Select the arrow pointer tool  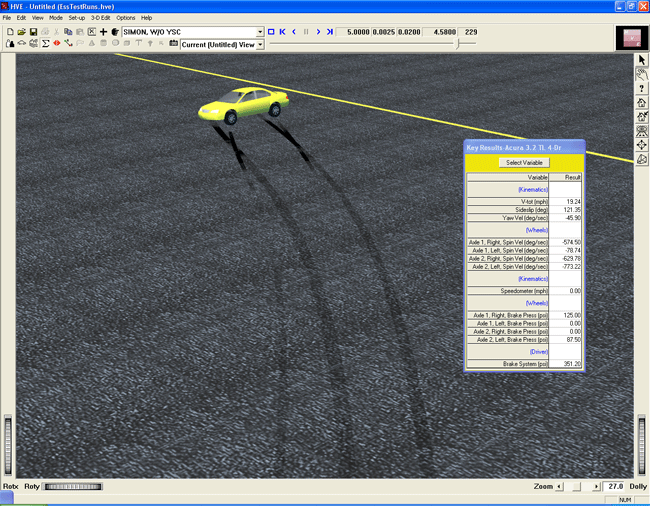click(x=642, y=61)
